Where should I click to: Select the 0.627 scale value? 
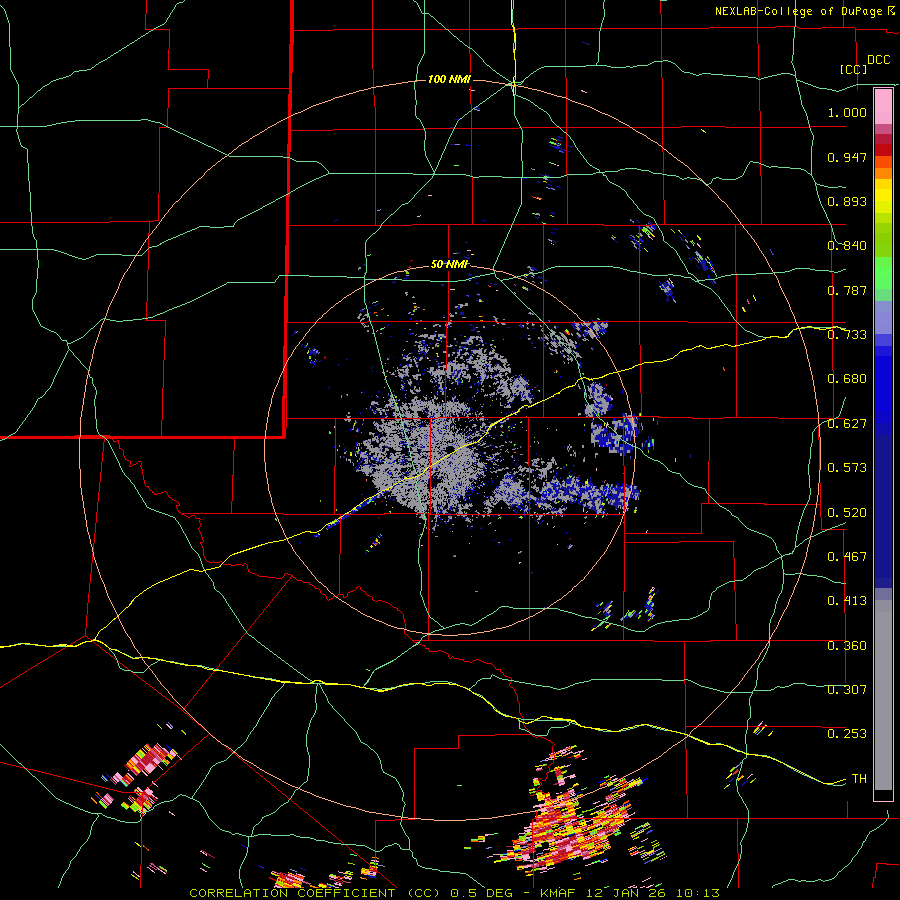(847, 424)
